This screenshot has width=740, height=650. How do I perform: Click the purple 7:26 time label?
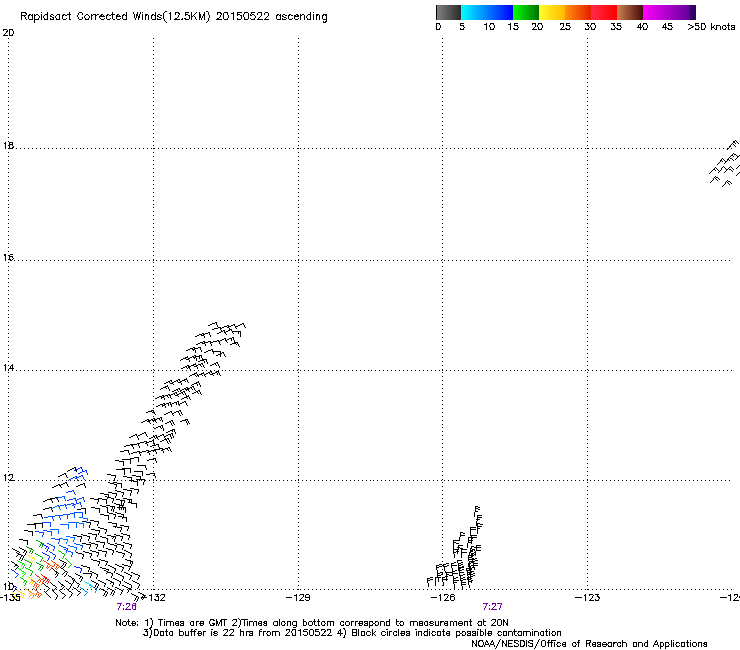[x=126, y=607]
